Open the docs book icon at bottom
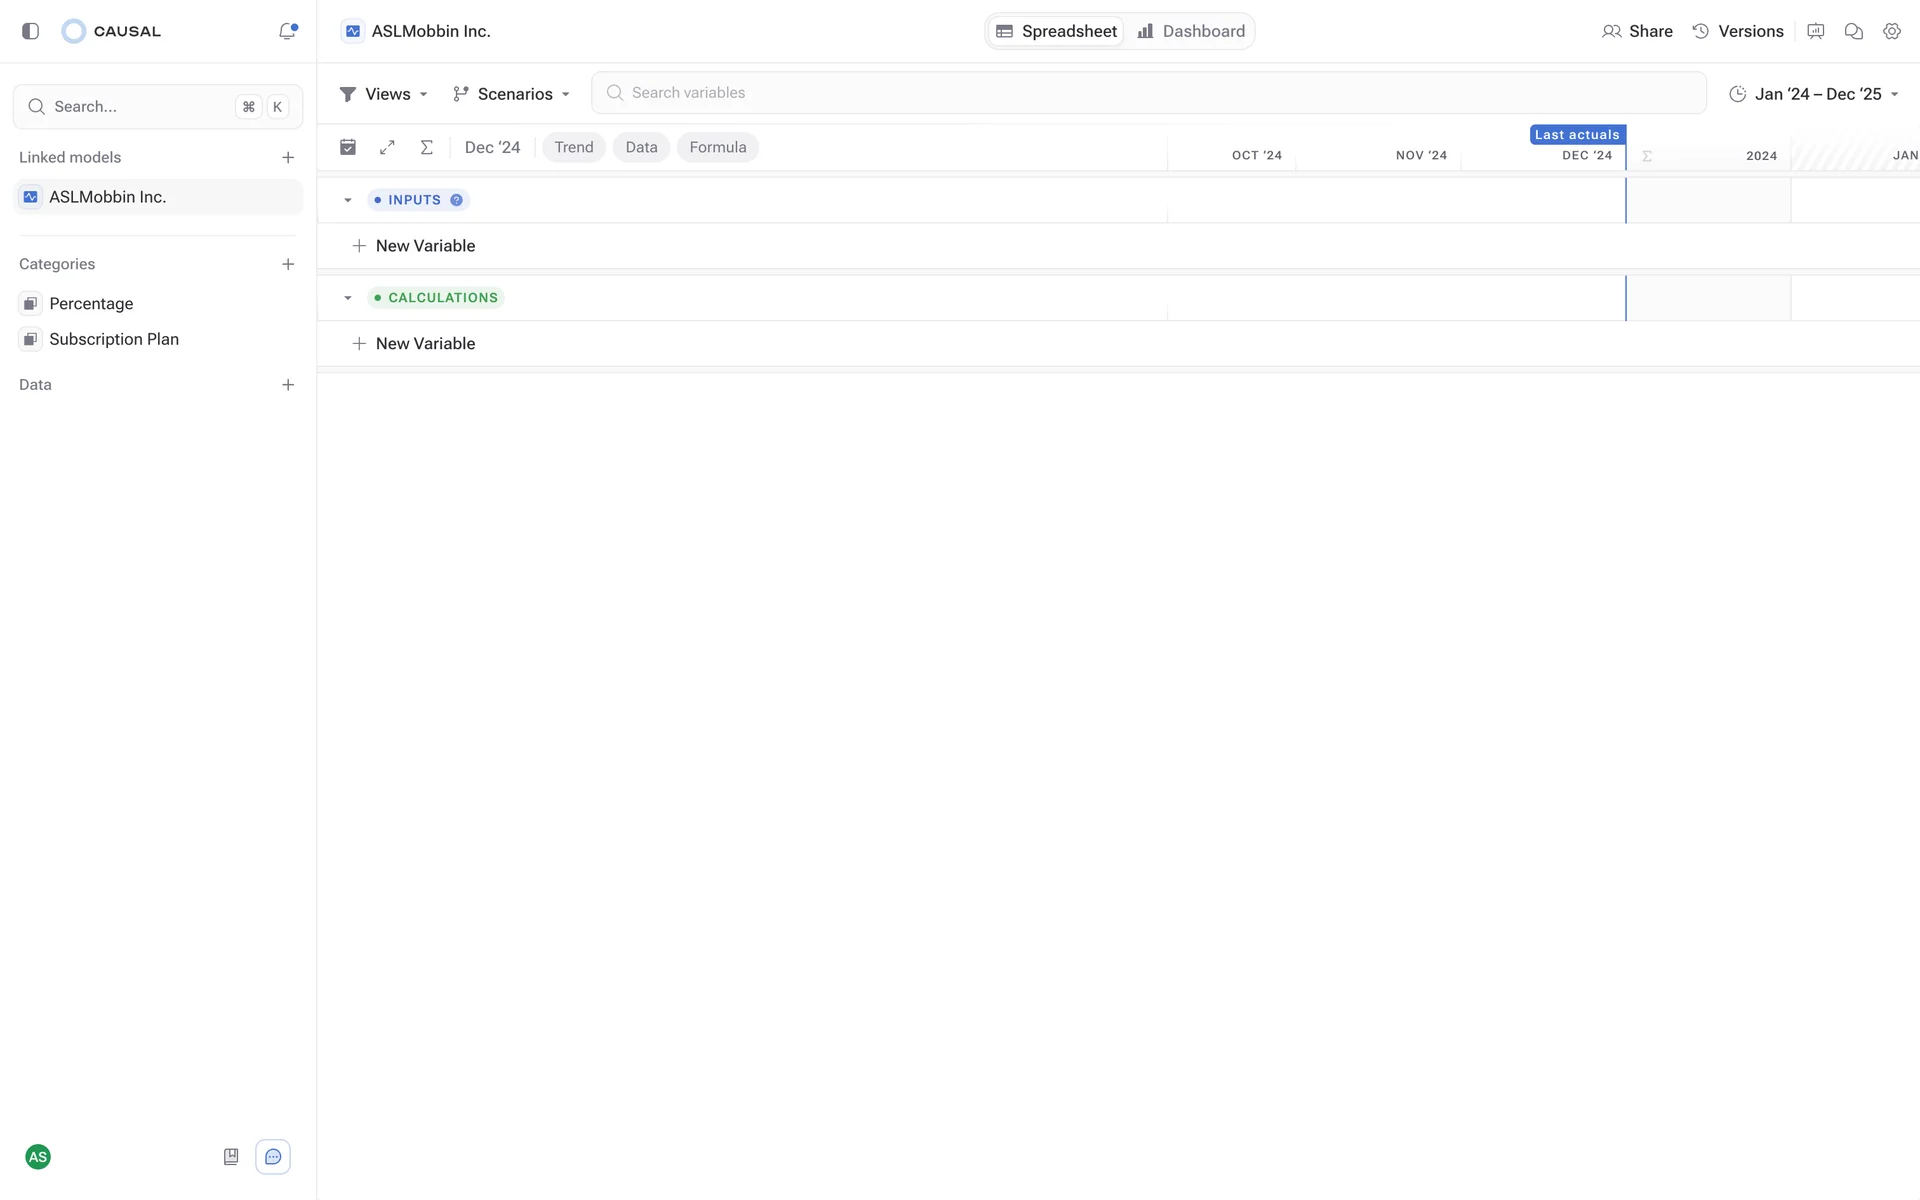 231,1157
